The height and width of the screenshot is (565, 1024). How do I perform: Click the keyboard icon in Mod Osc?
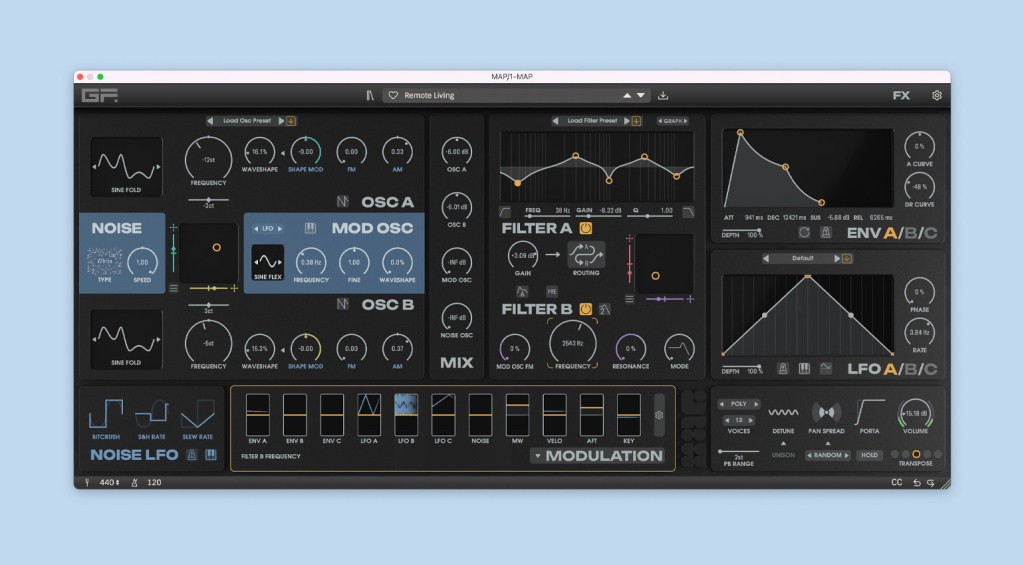pos(311,228)
